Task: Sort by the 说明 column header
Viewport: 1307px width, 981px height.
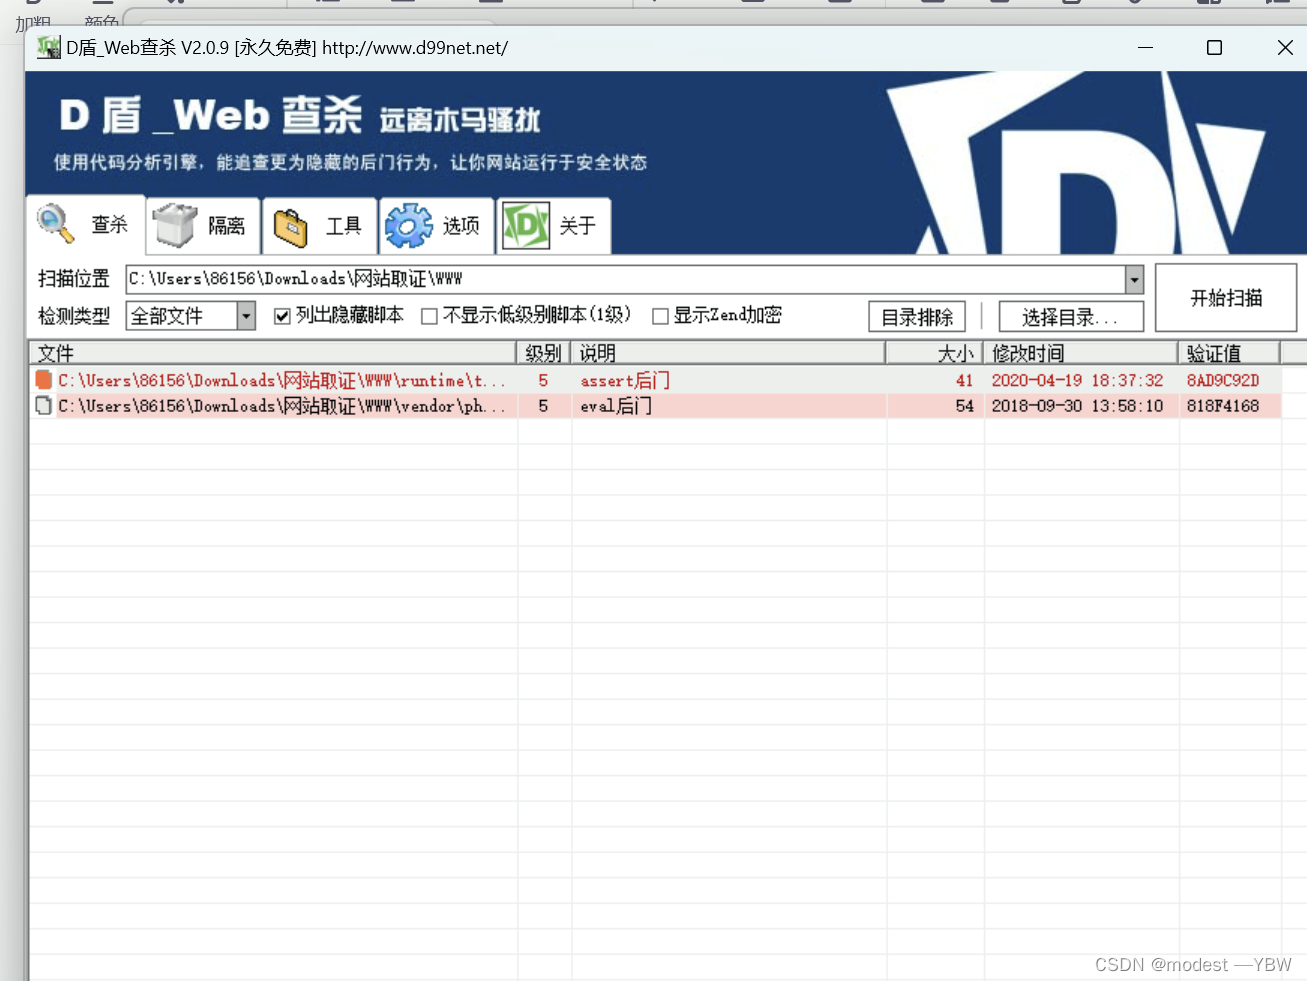Action: pos(728,353)
